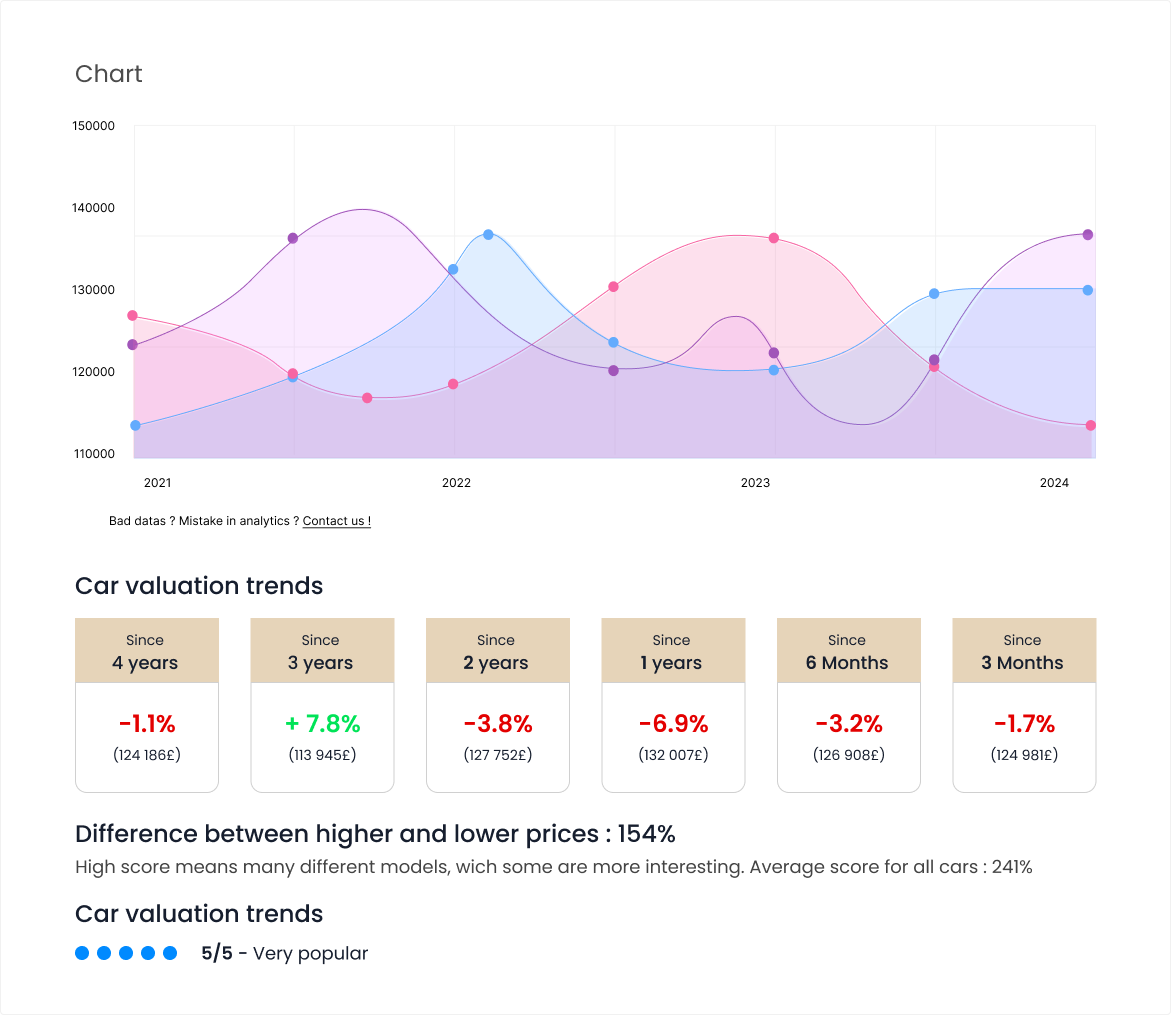Open the 'Since 2 years' valuation card
Viewport: 1171px width, 1015px height.
(x=497, y=704)
